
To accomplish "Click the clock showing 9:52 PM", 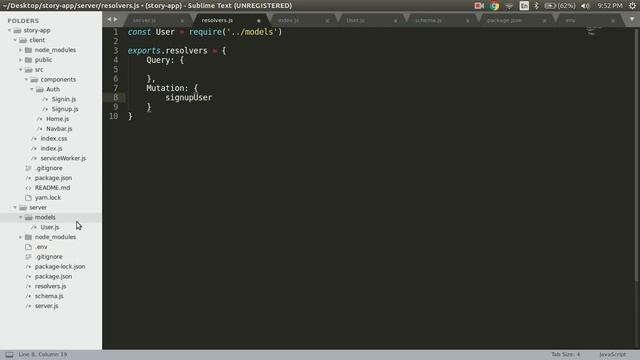I will 610,6.
